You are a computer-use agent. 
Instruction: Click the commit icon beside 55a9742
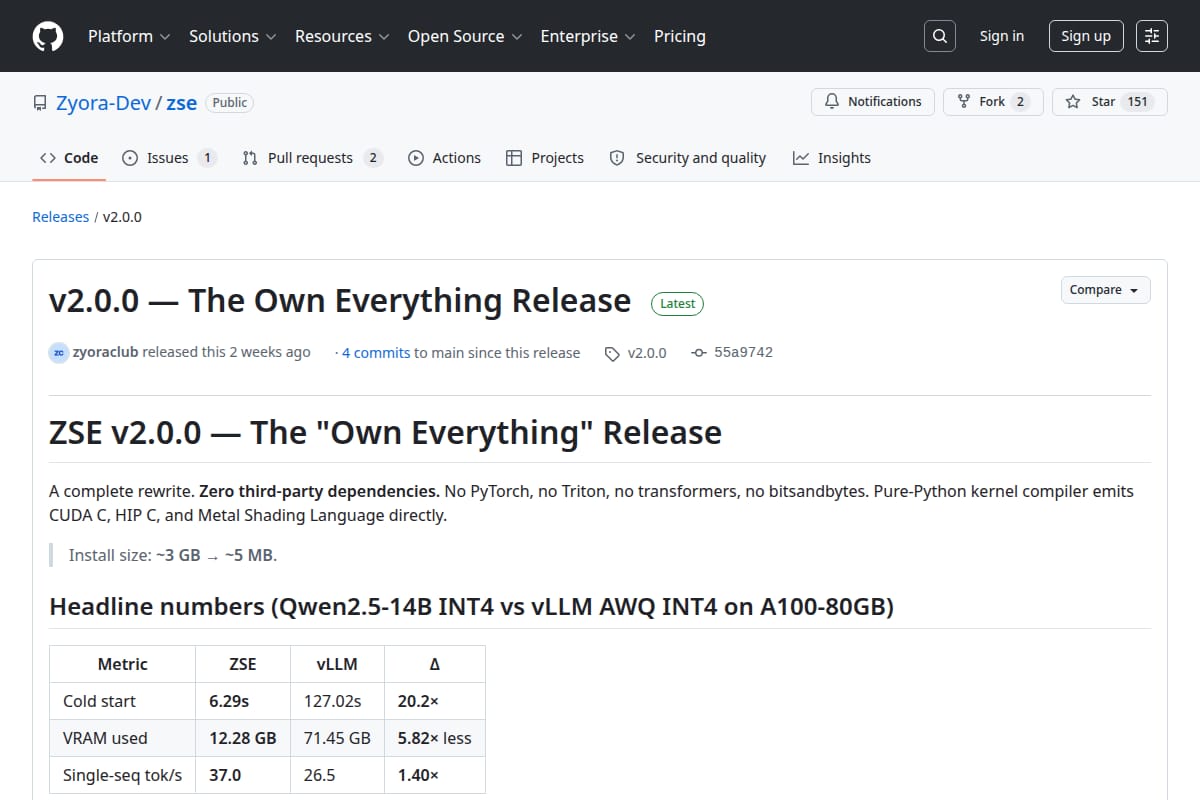click(699, 353)
